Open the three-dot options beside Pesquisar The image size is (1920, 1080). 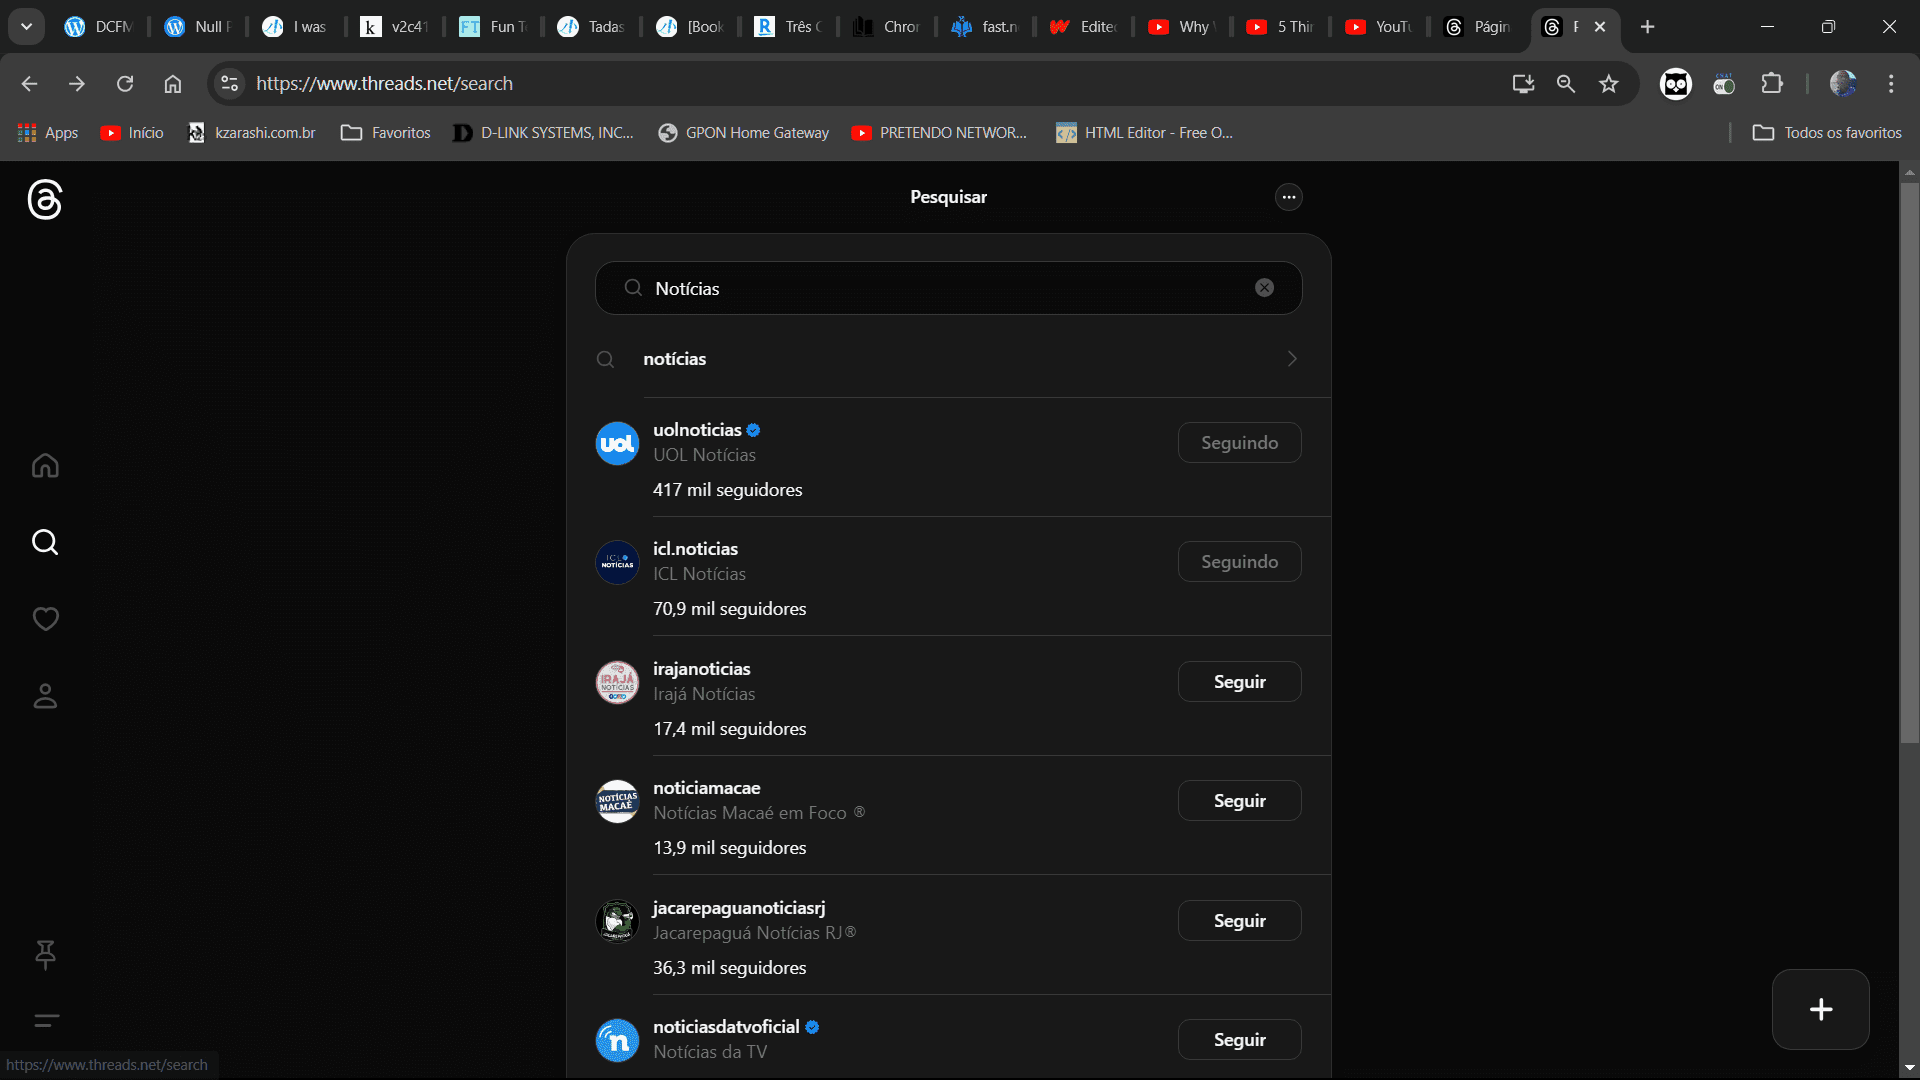coord(1288,197)
